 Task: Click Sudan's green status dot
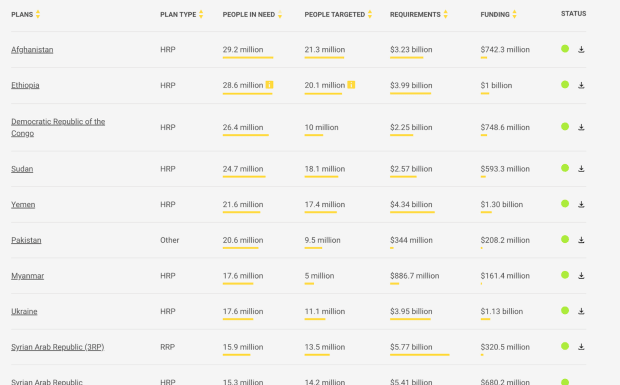pos(565,168)
